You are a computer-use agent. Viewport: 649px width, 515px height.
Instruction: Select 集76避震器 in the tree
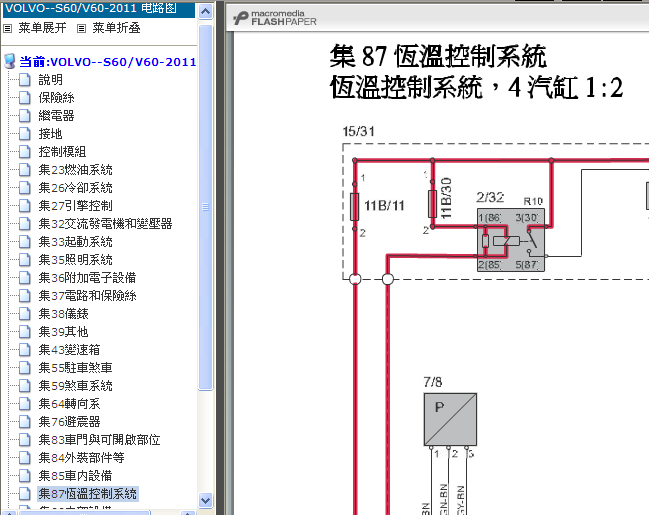point(69,422)
